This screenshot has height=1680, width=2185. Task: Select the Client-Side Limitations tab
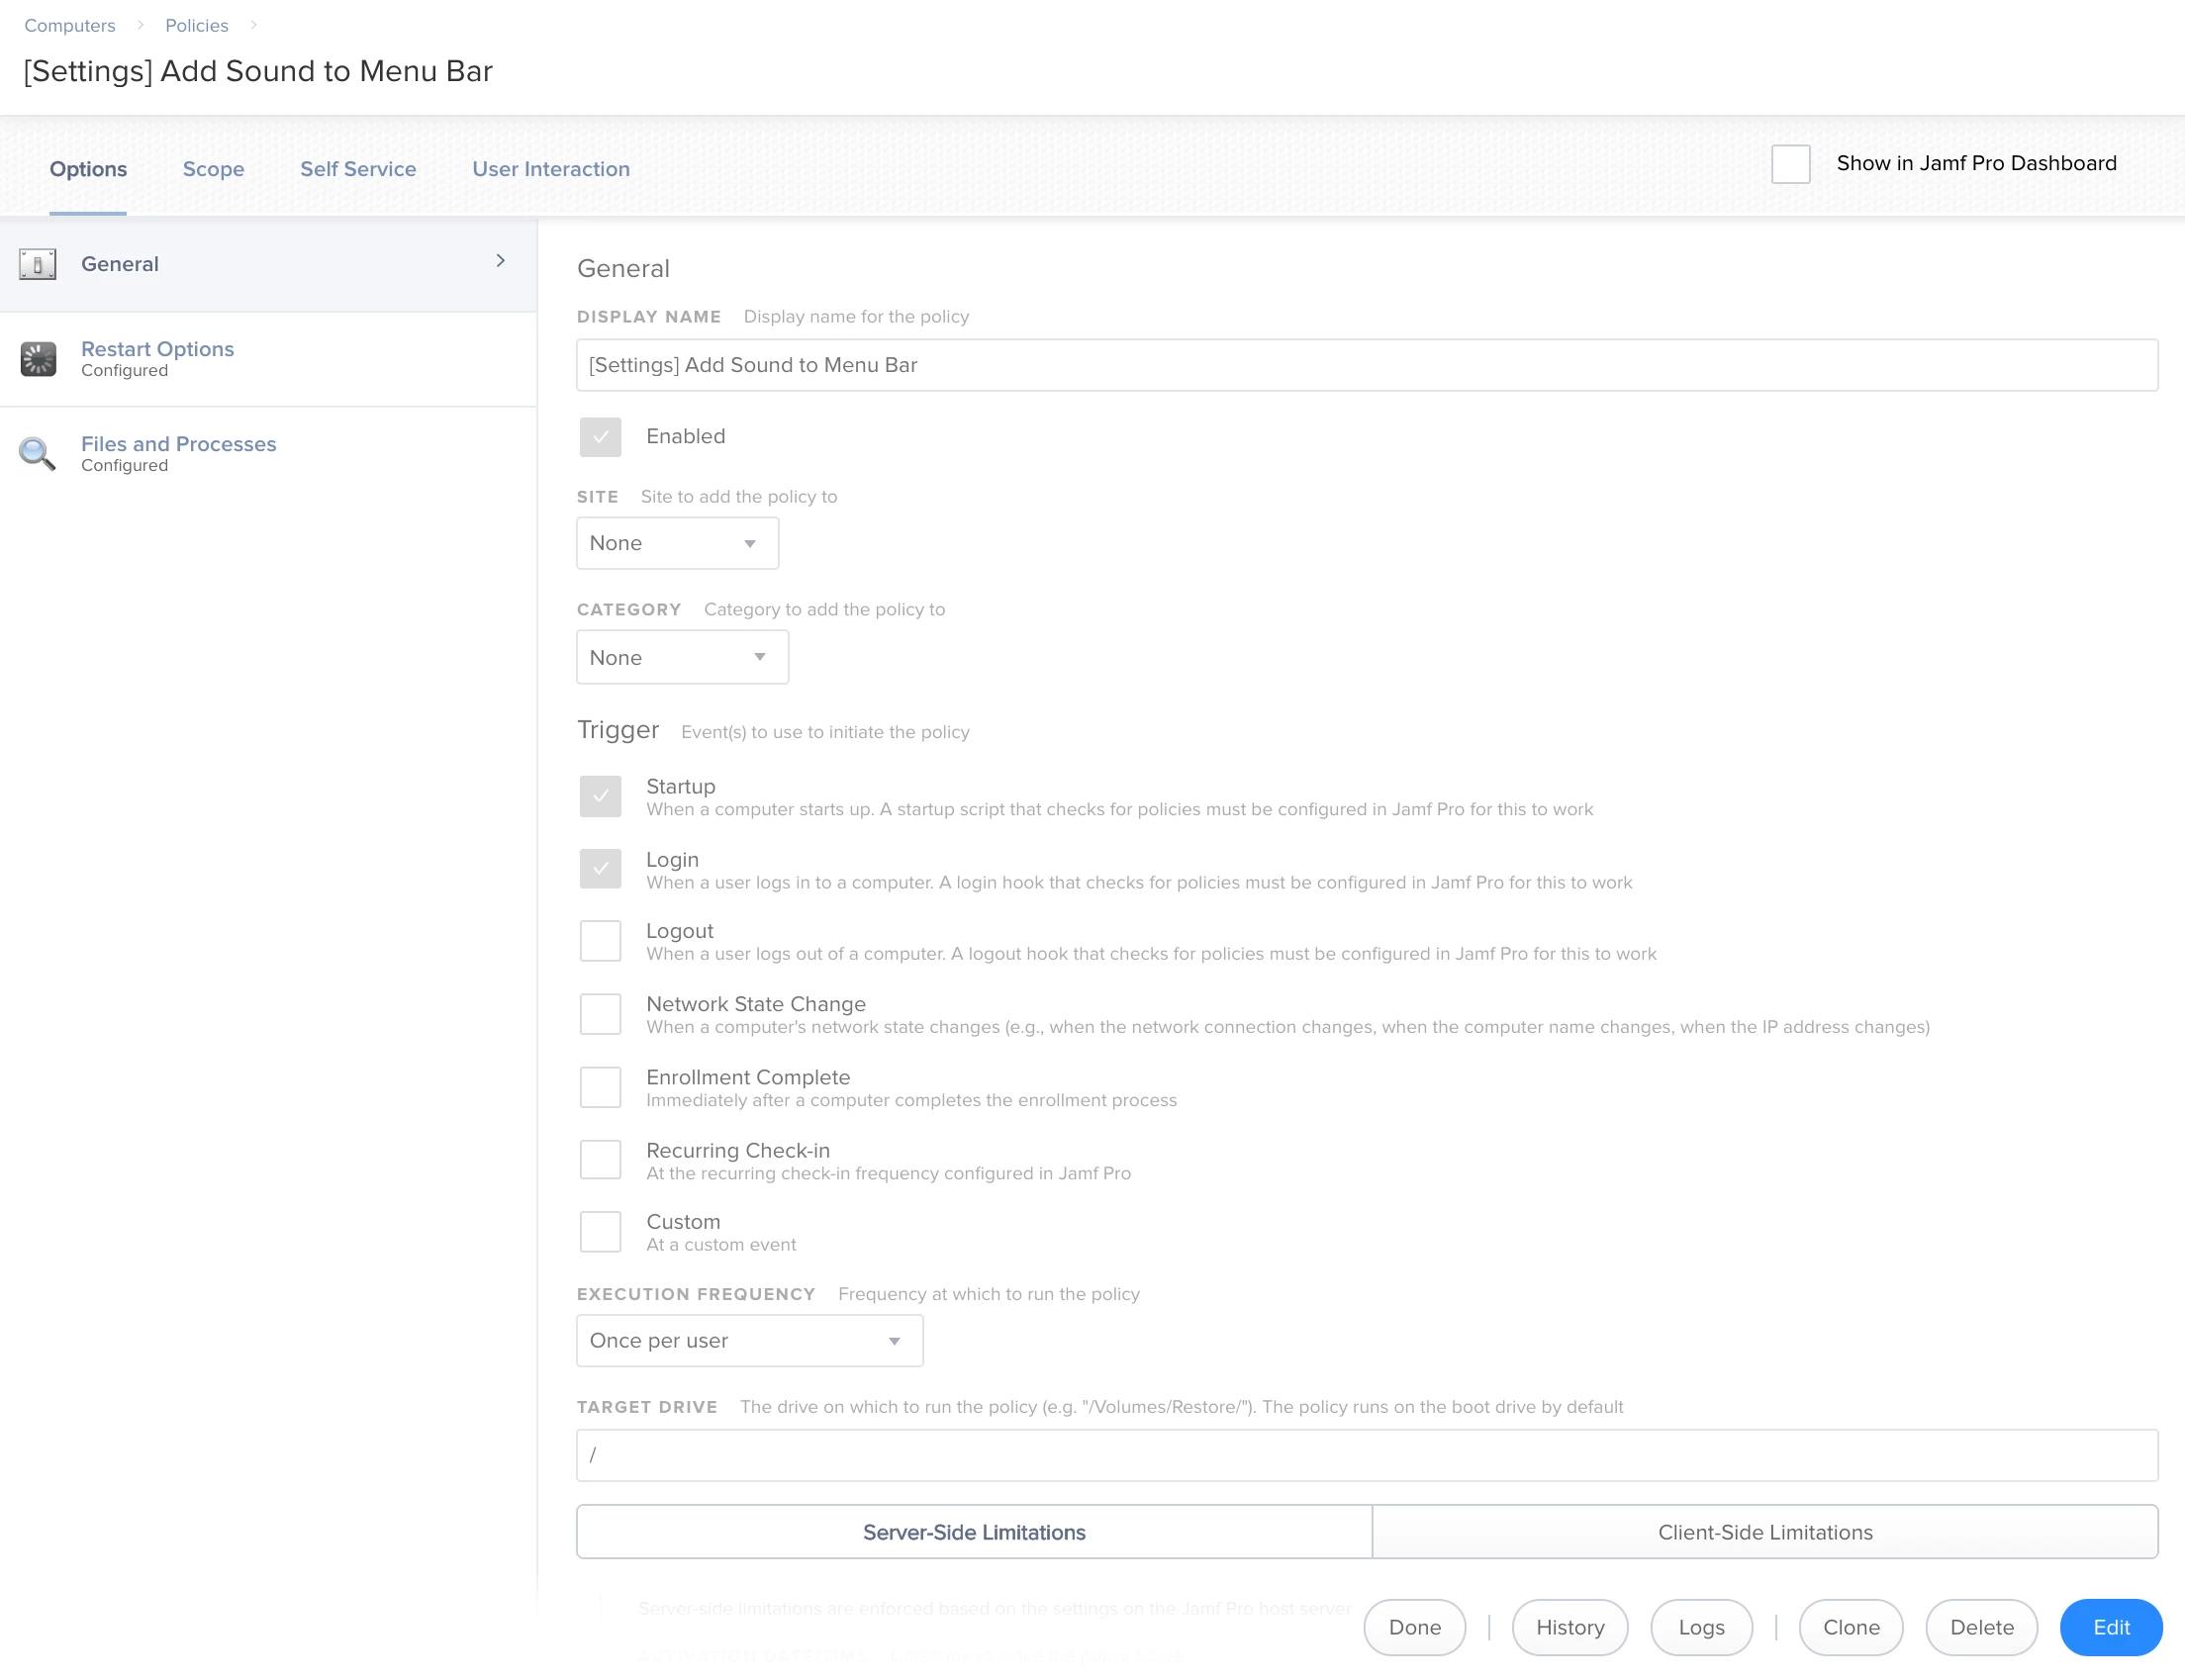point(1765,1532)
